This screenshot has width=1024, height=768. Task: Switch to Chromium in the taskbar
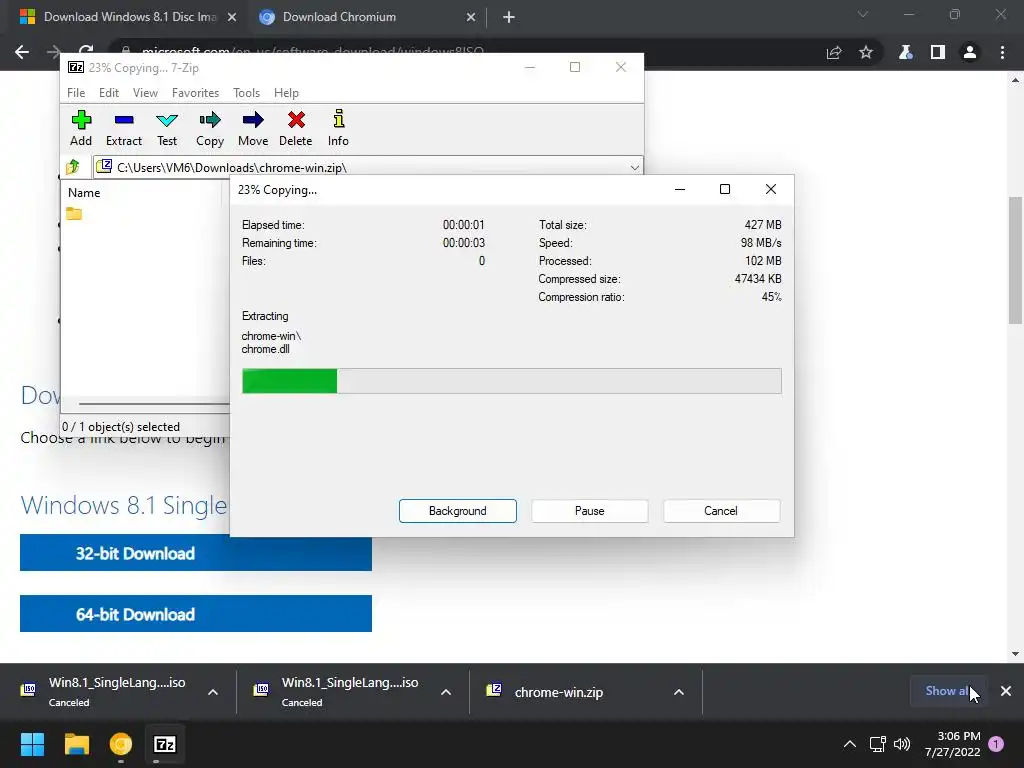tap(121, 744)
